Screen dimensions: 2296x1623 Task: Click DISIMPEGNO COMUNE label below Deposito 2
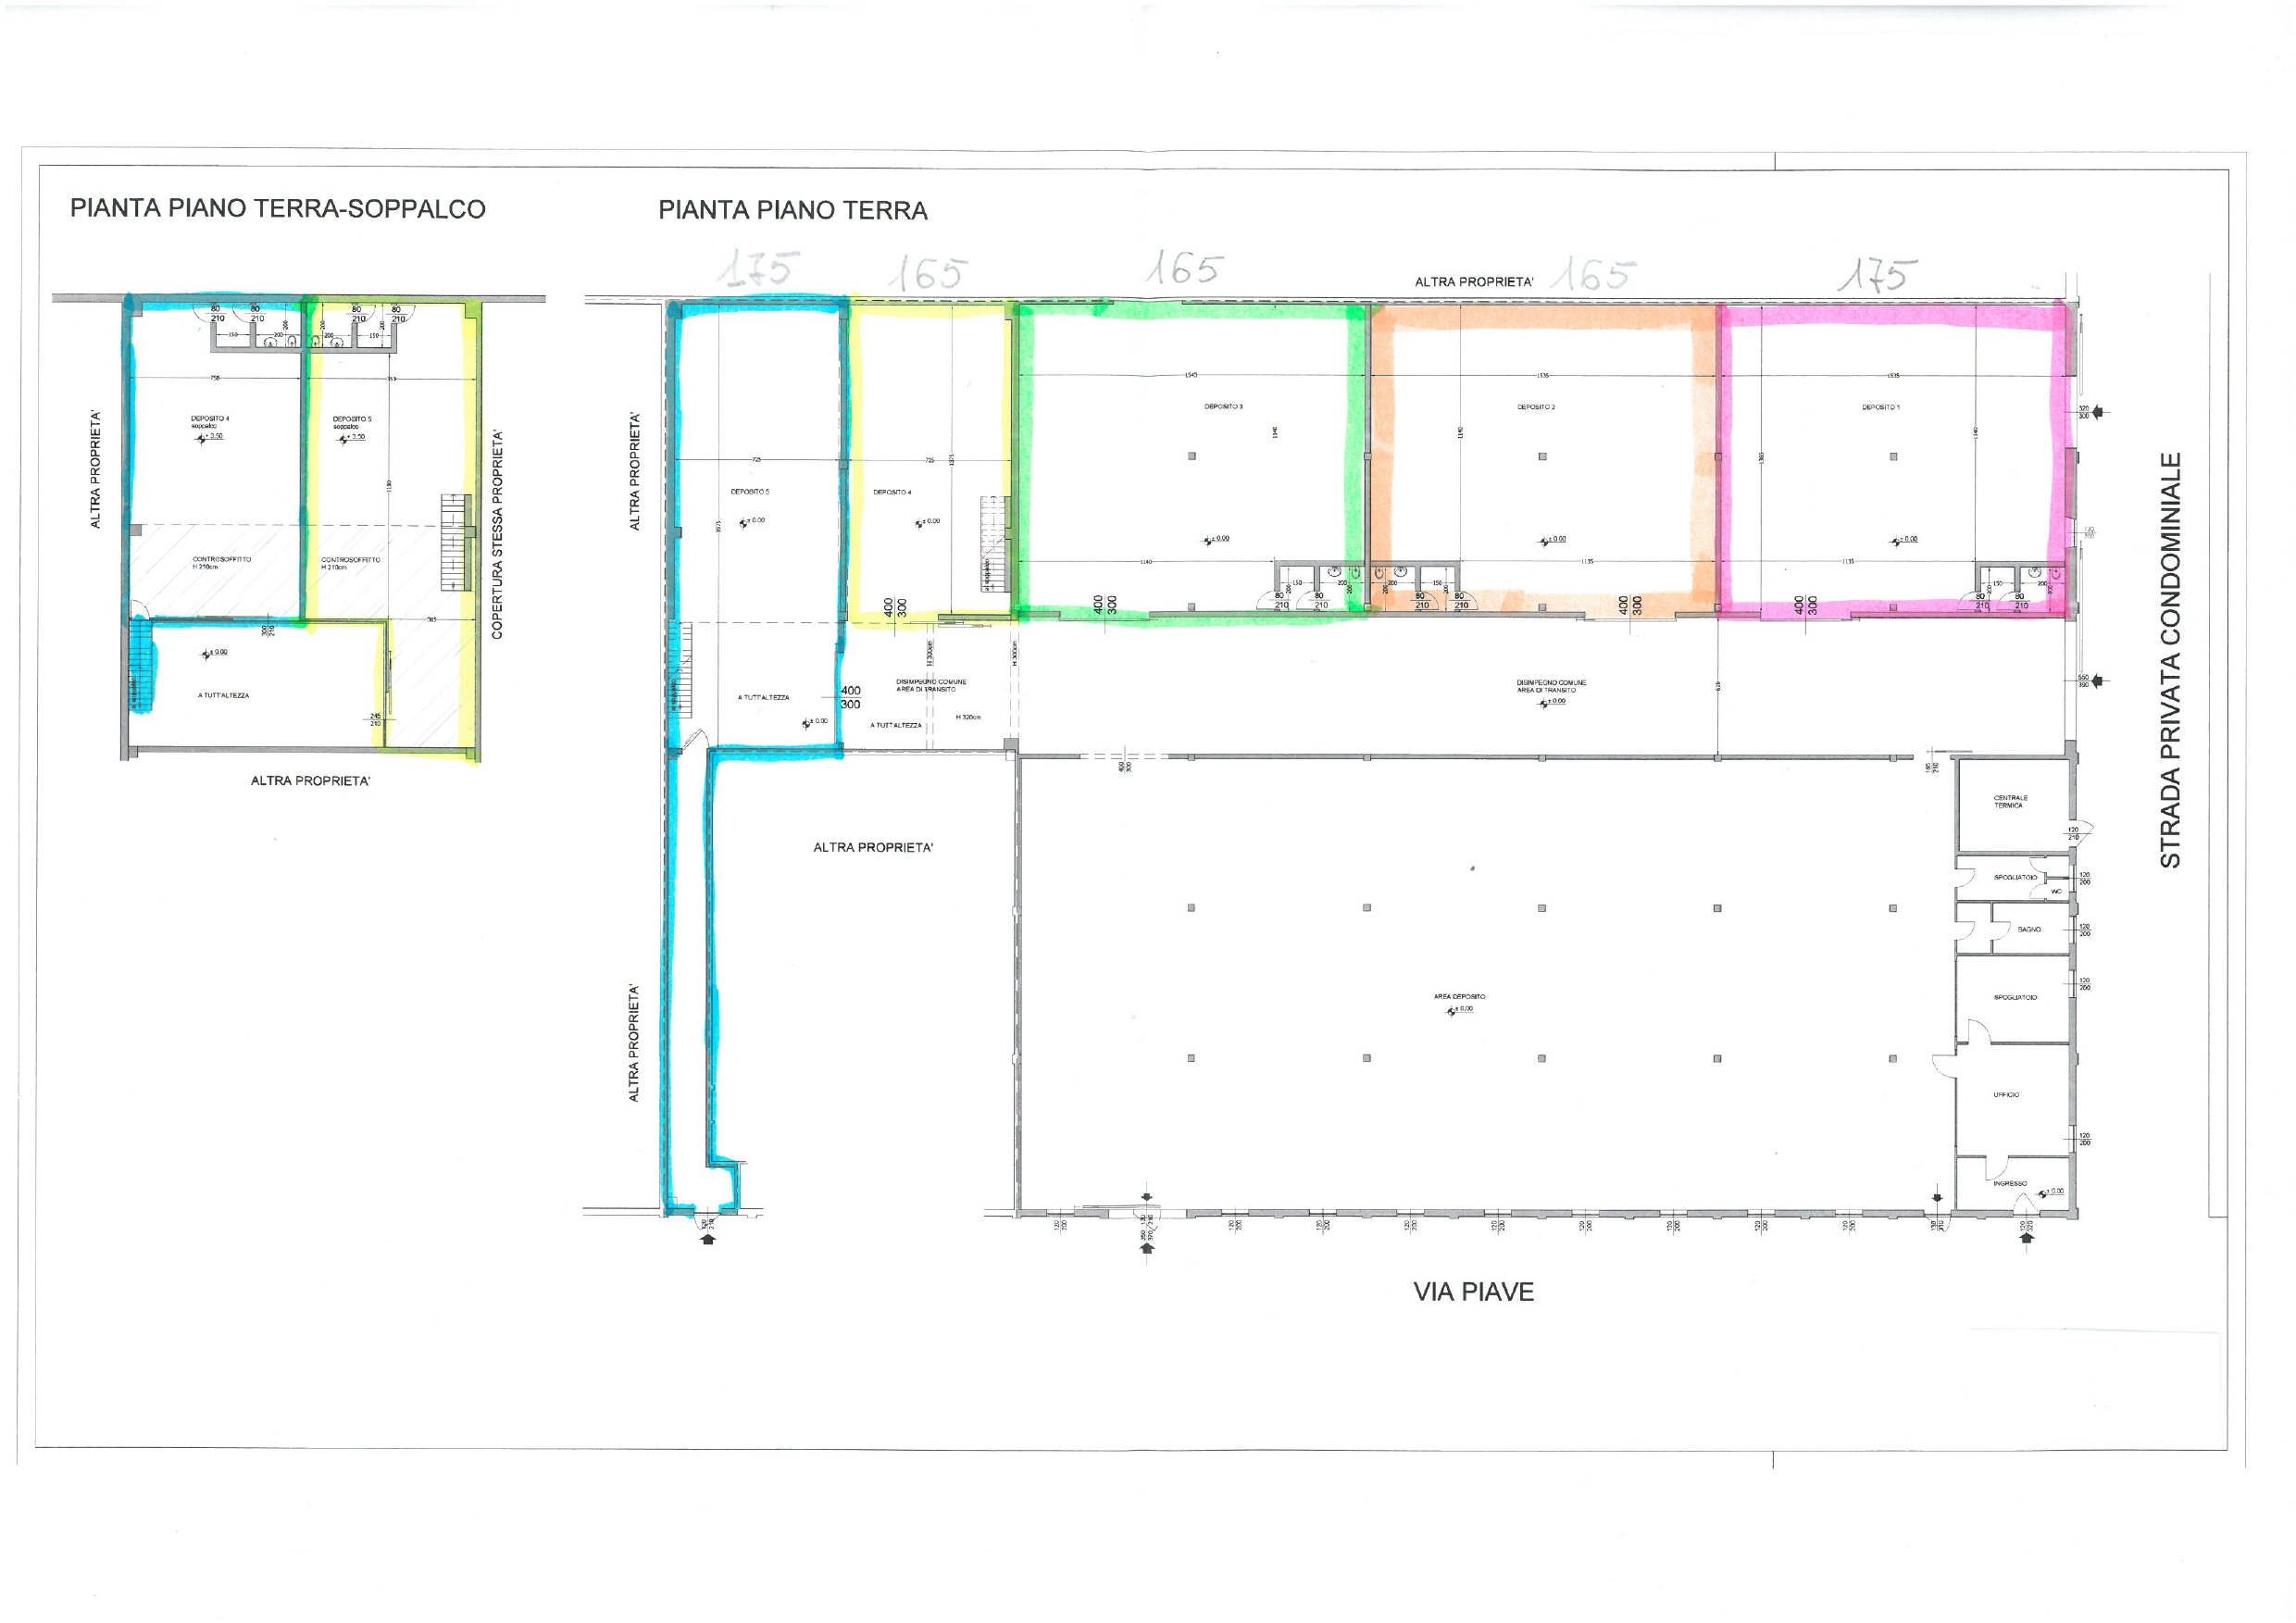(x=1551, y=686)
